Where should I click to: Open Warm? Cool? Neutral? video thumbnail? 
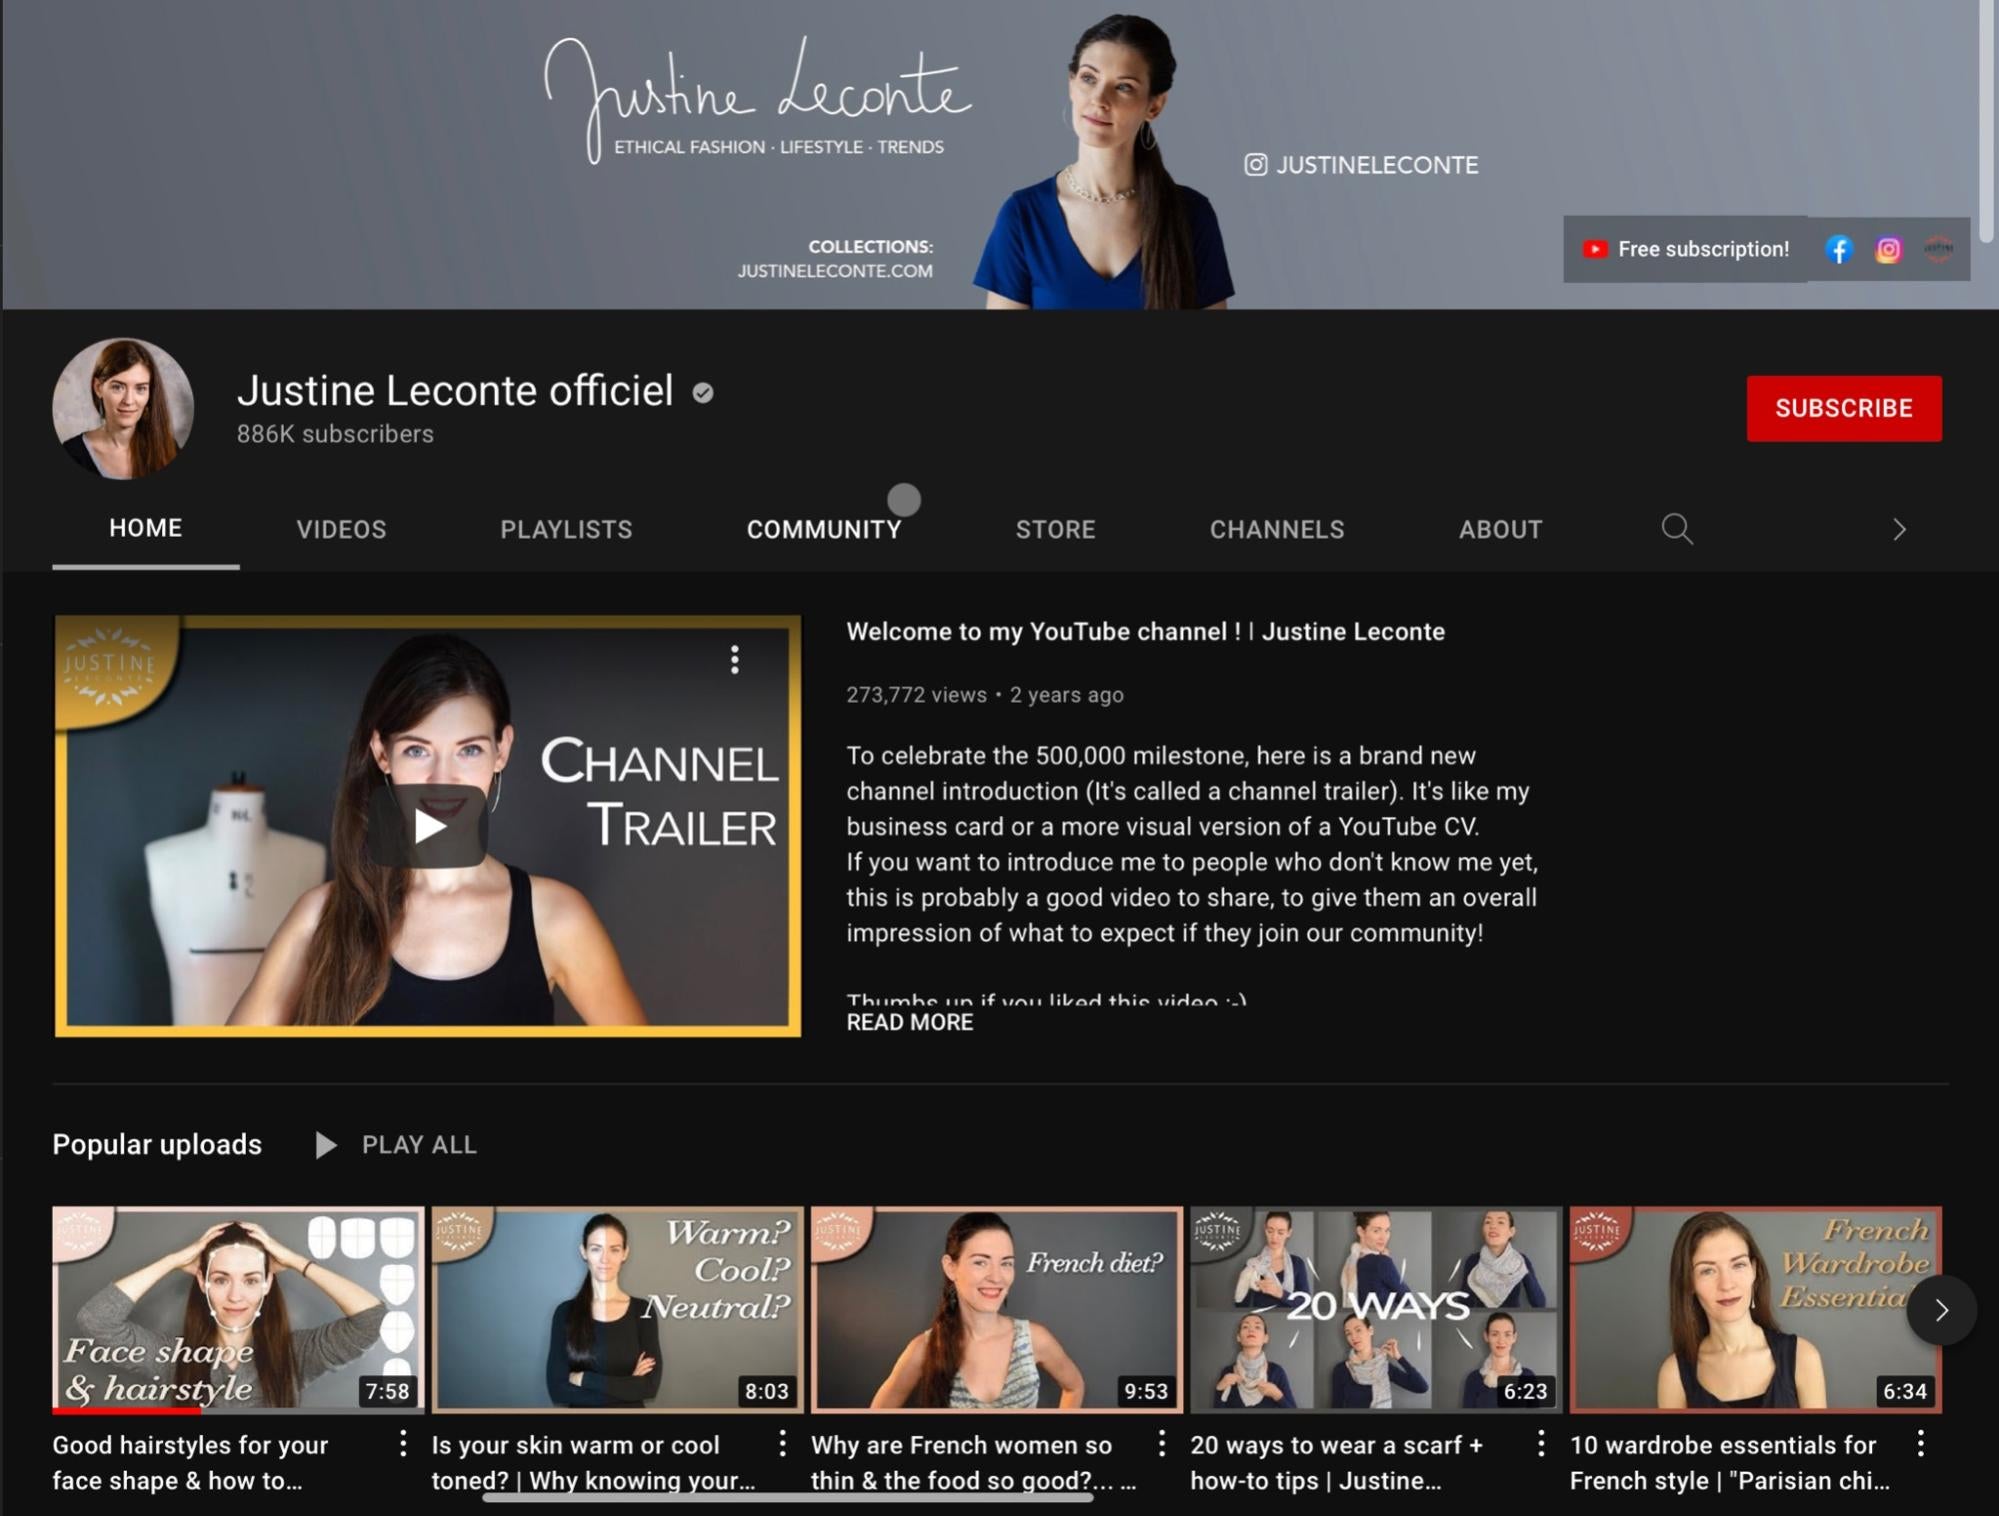pyautogui.click(x=617, y=1310)
